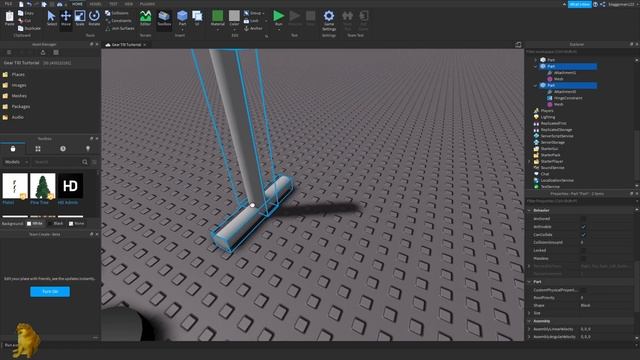The height and width of the screenshot is (360, 640).
Task: Click the Color swatch button
Action: point(234,16)
